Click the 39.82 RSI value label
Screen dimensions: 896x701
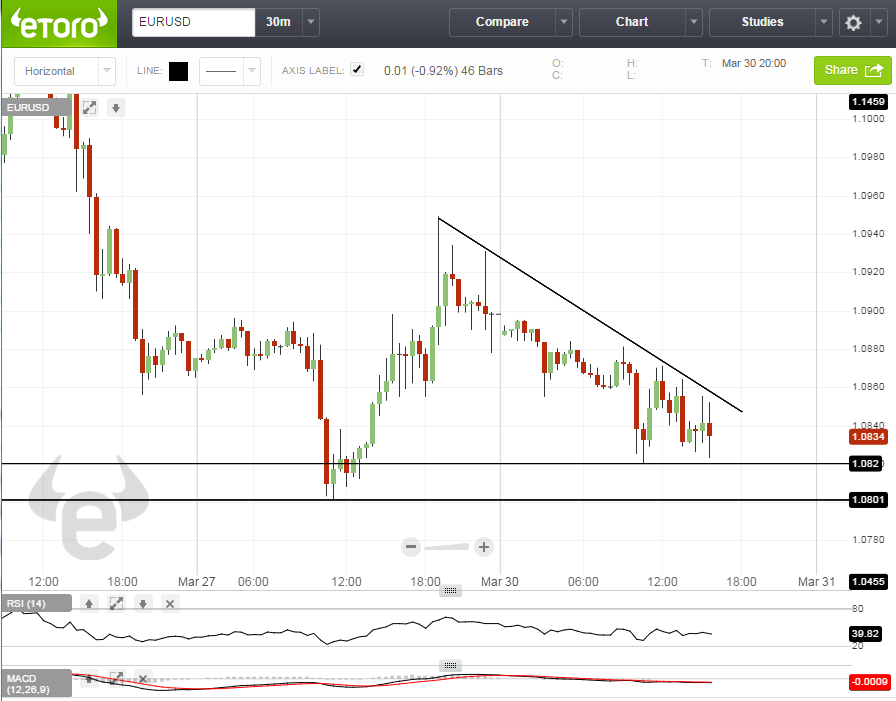[865, 633]
